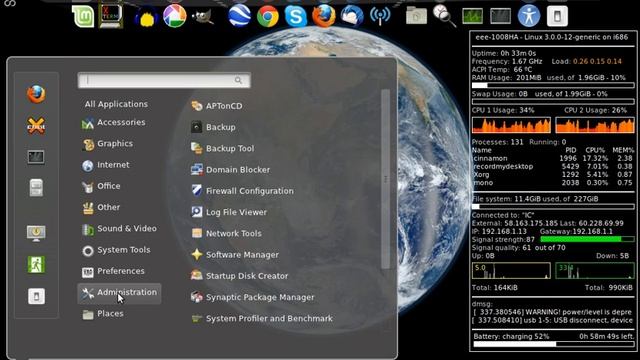The image size is (640, 360).
Task: Open Backup Tool entry
Action: tap(222, 149)
